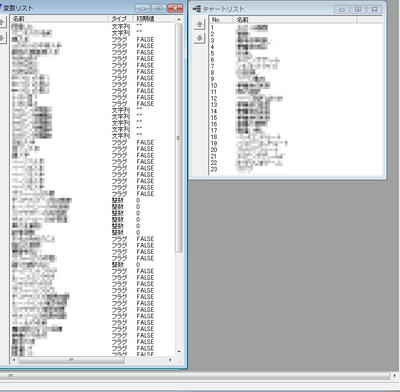The height and width of the screenshot is (392, 400).
Task: Sort variable list by 初期値 column header
Action: point(154,19)
